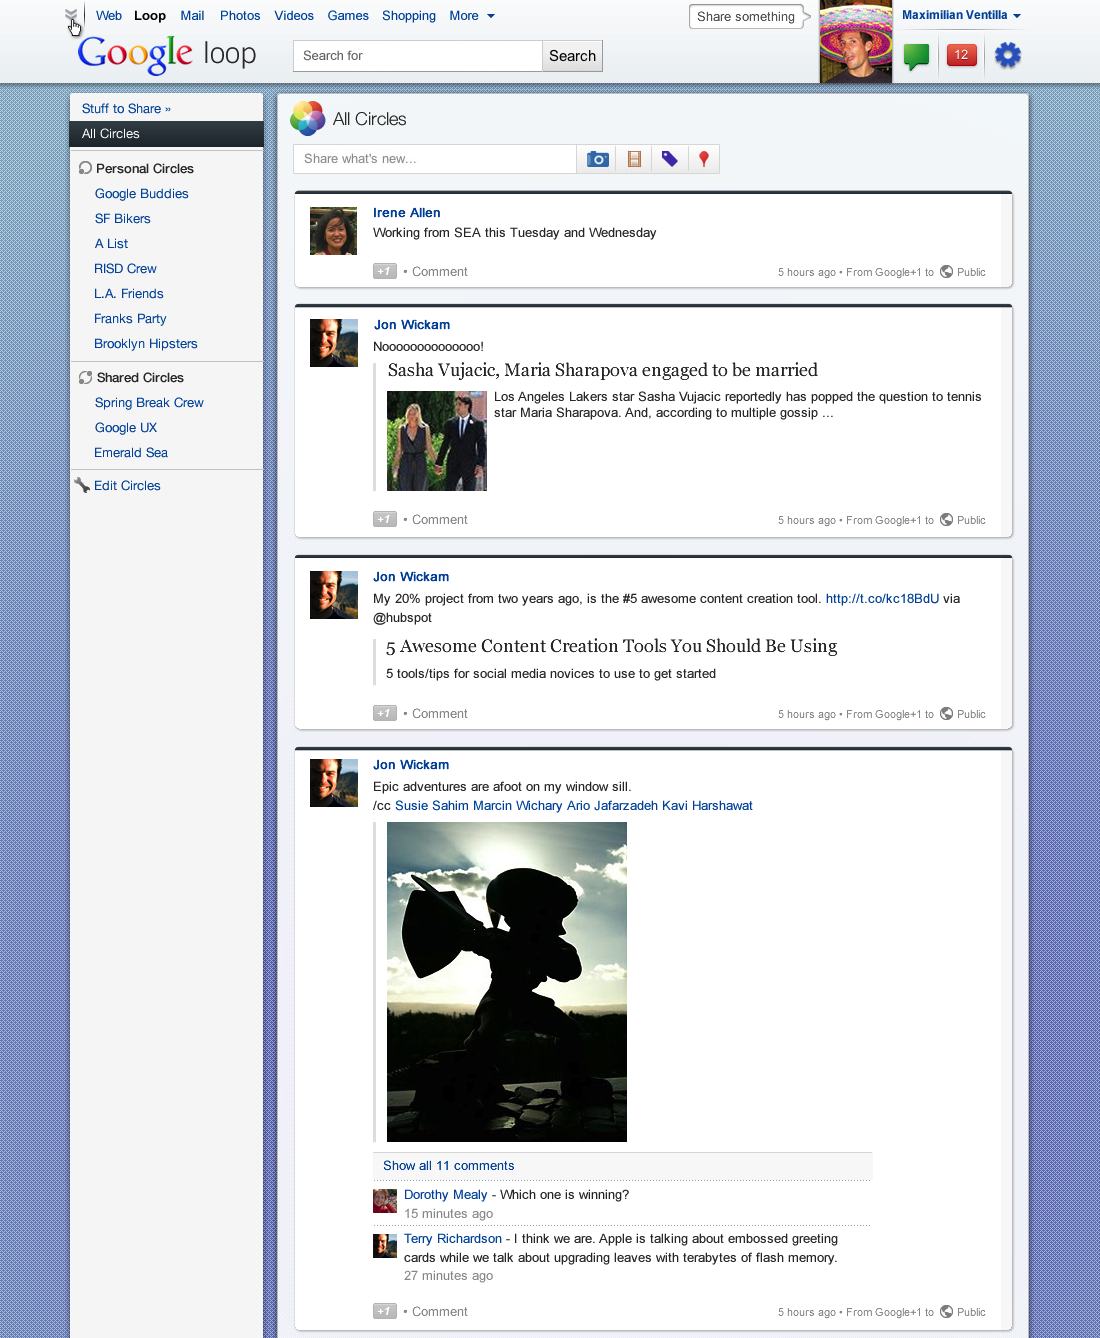This screenshot has width=1100, height=1338.
Task: Open the red 12 notifications badge
Action: coord(961,55)
